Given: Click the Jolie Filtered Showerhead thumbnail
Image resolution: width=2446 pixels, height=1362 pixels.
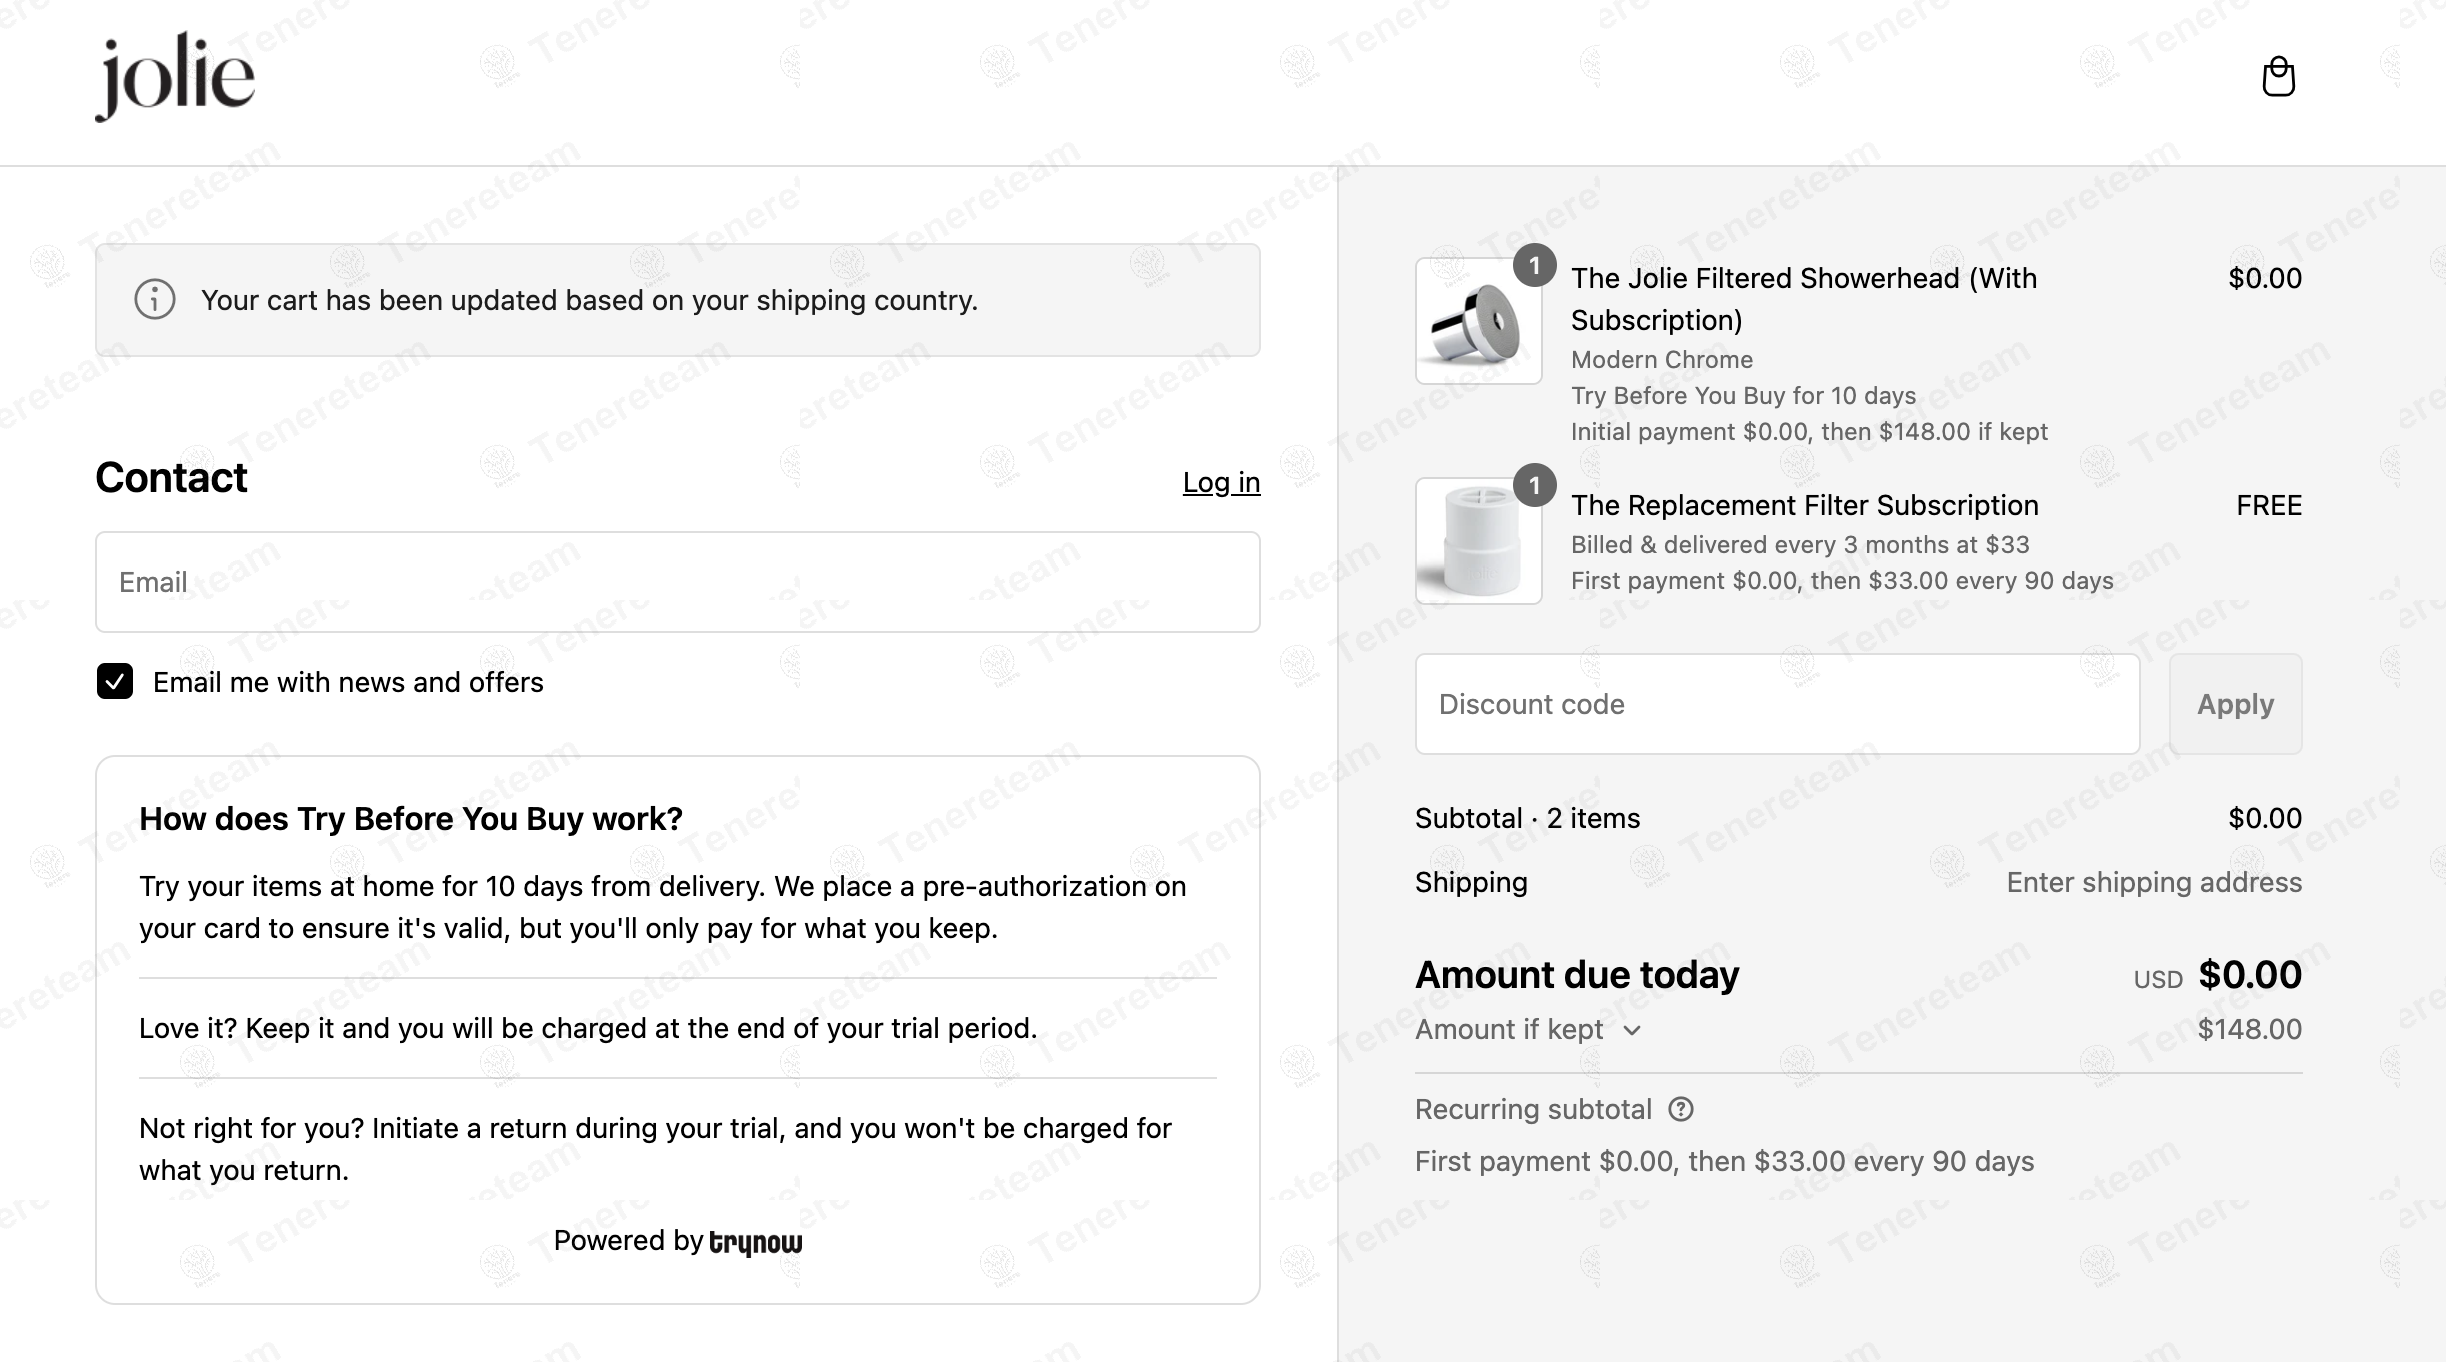Looking at the screenshot, I should 1479,321.
